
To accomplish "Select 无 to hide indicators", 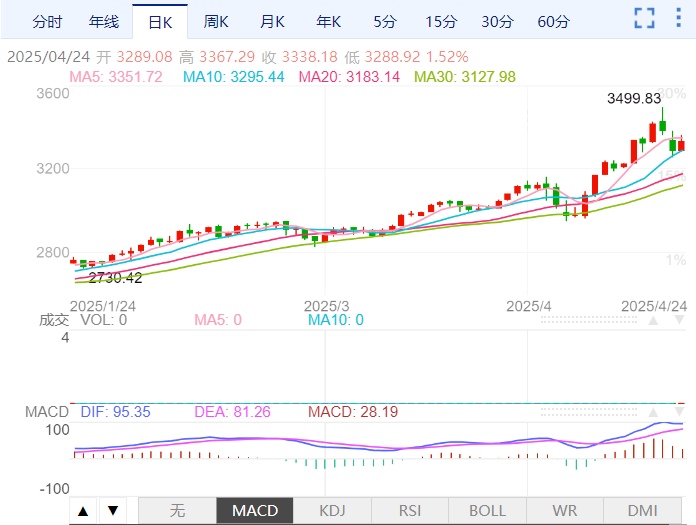I will pos(177,510).
